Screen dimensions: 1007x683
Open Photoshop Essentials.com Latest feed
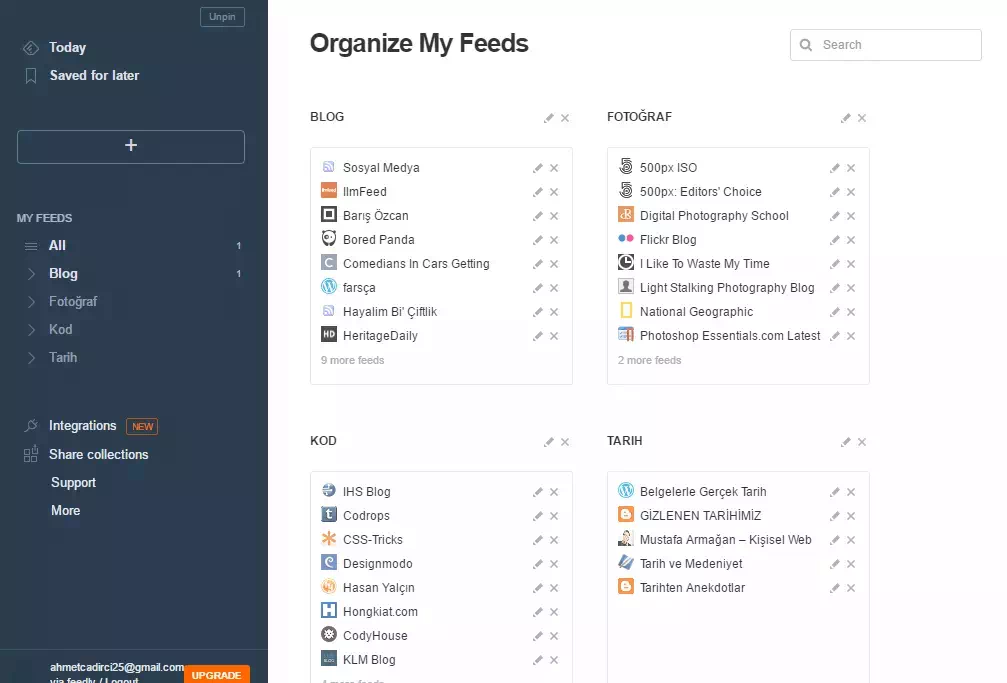click(x=730, y=335)
